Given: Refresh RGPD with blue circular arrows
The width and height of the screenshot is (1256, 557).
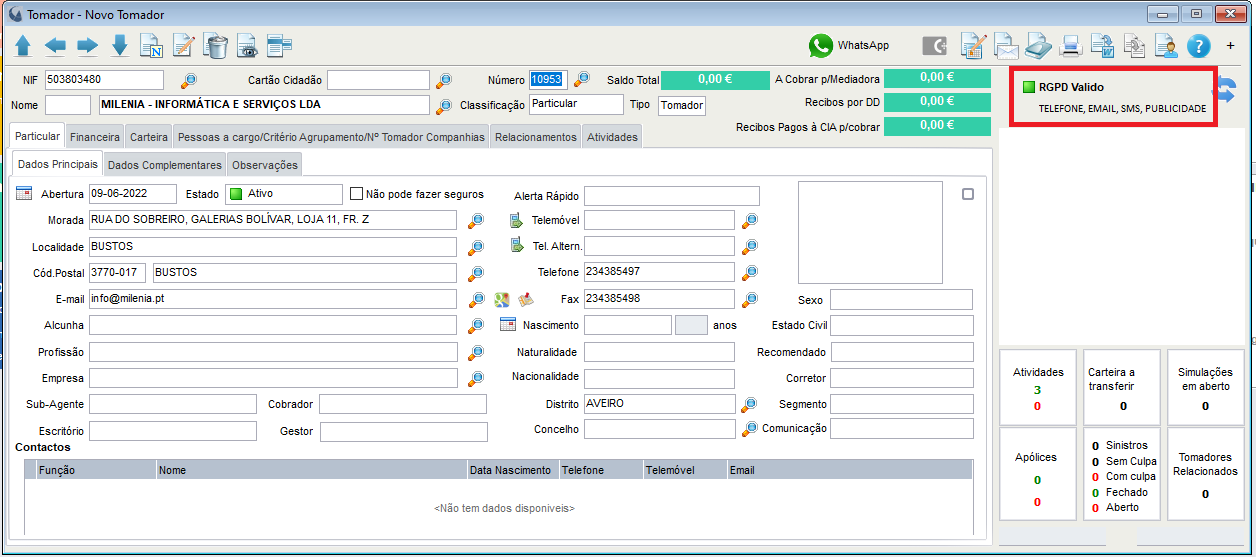Looking at the screenshot, I should [x=1227, y=89].
